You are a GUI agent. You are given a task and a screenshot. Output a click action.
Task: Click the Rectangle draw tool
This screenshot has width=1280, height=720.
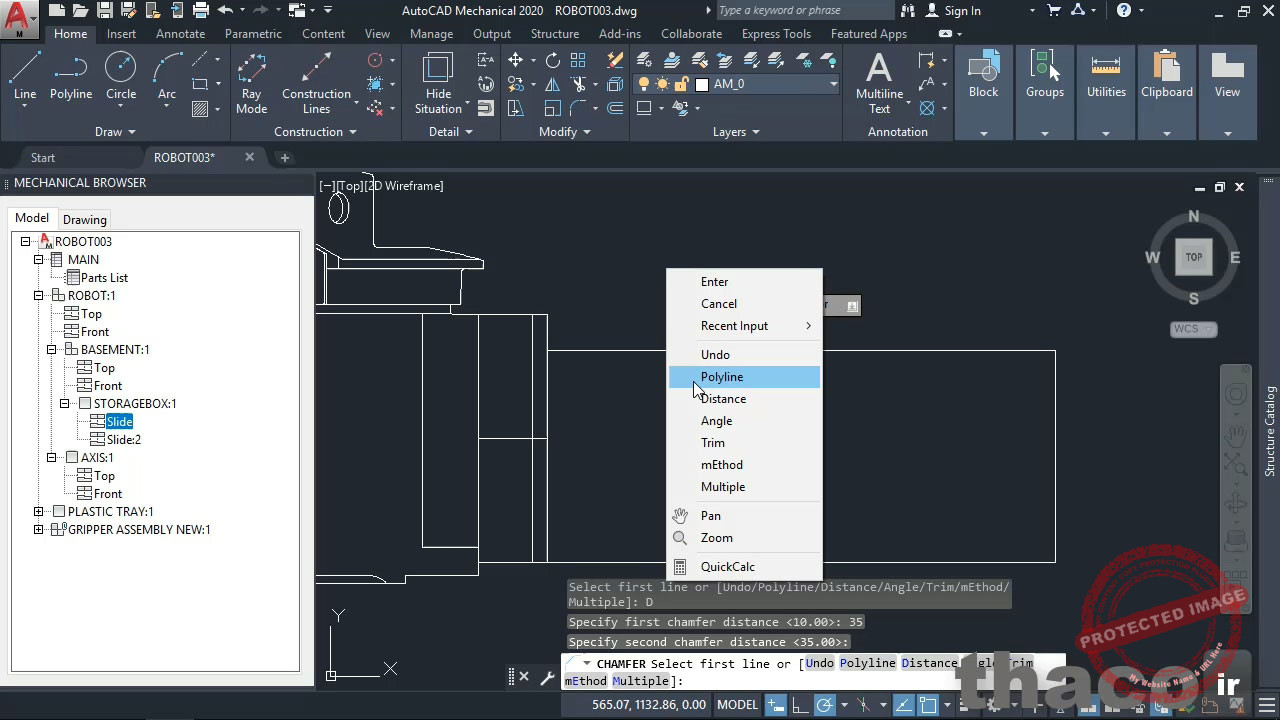200,84
